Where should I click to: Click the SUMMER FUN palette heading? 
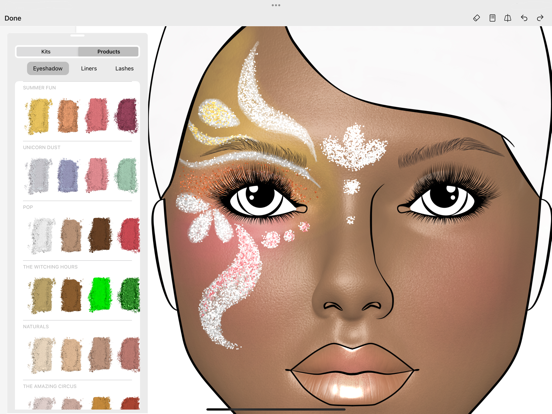39,88
